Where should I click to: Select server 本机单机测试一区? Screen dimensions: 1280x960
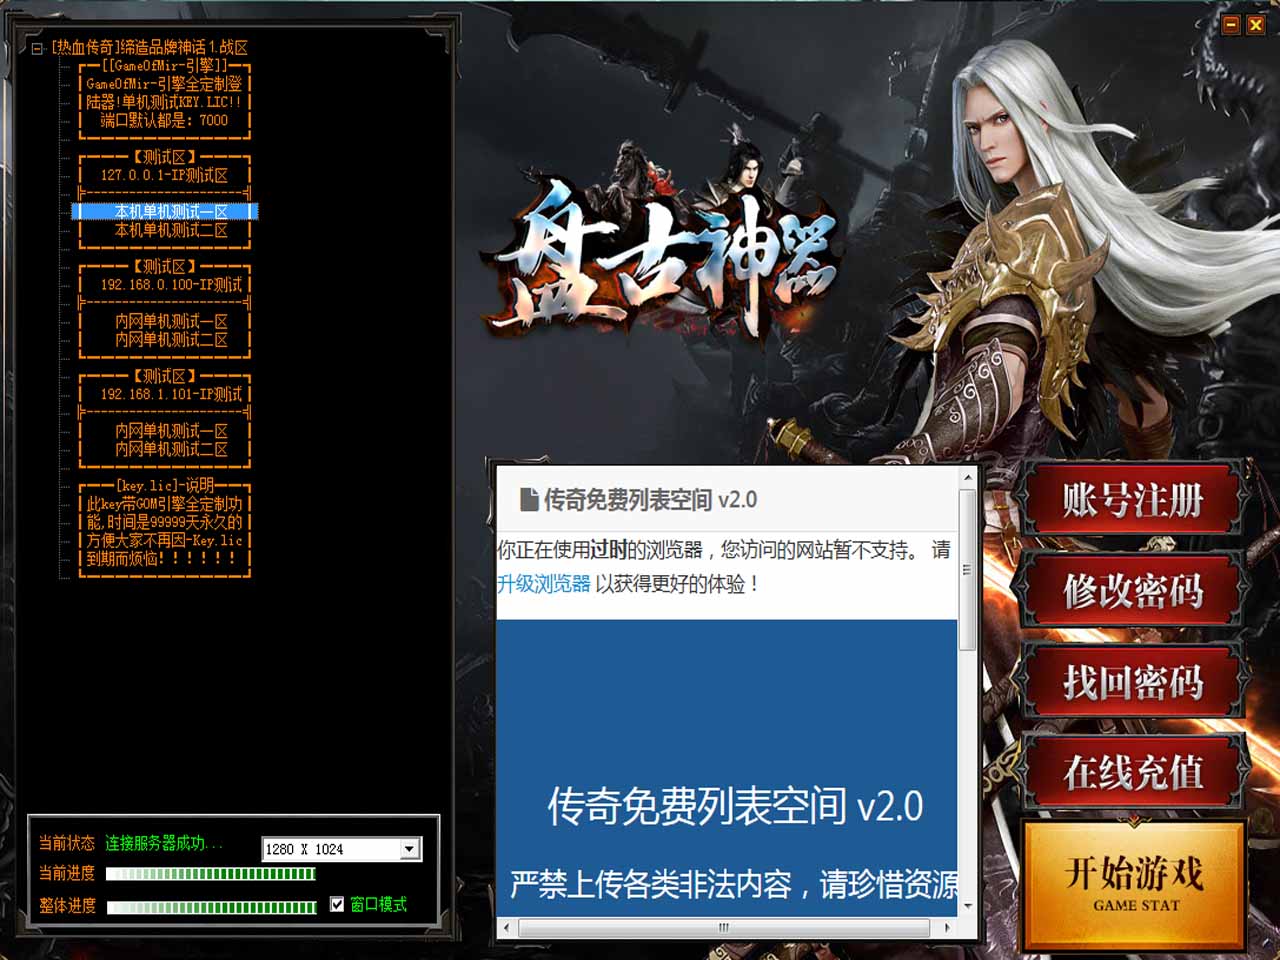(x=171, y=212)
